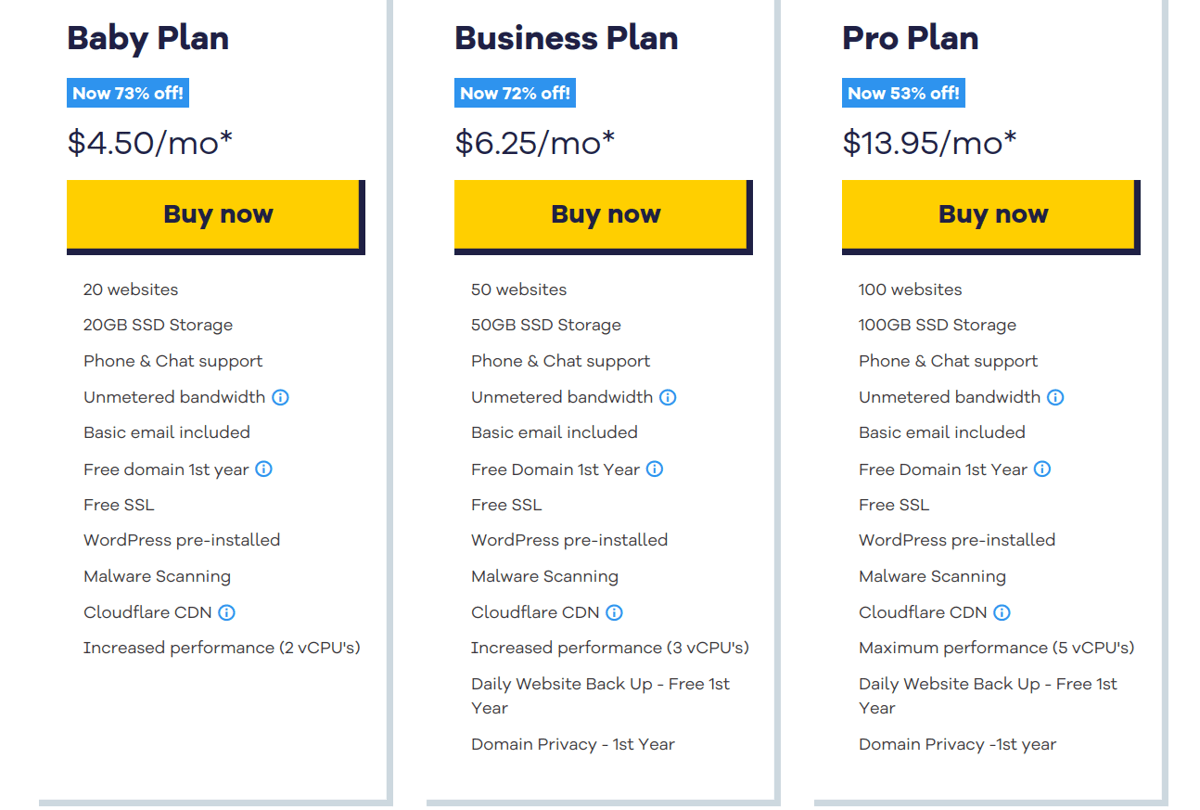Purchase the Pro Plan via Buy now
This screenshot has width=1200, height=810.
click(991, 214)
